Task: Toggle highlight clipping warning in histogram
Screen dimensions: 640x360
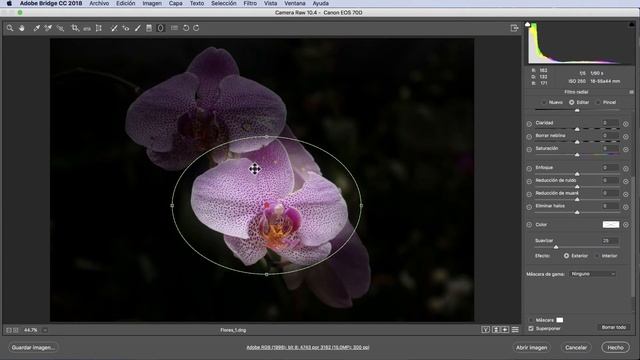Action: [631, 25]
